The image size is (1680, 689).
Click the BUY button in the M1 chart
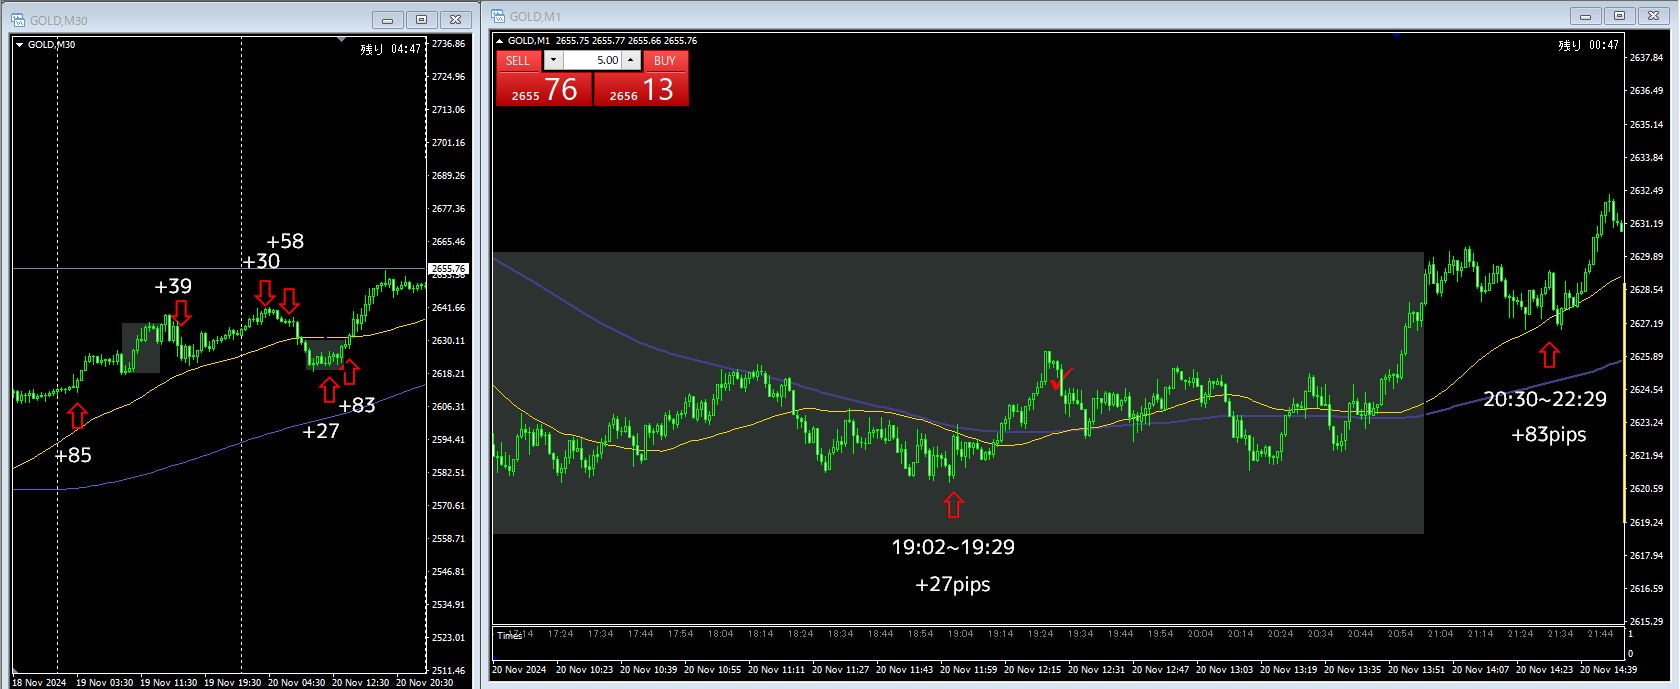point(665,60)
